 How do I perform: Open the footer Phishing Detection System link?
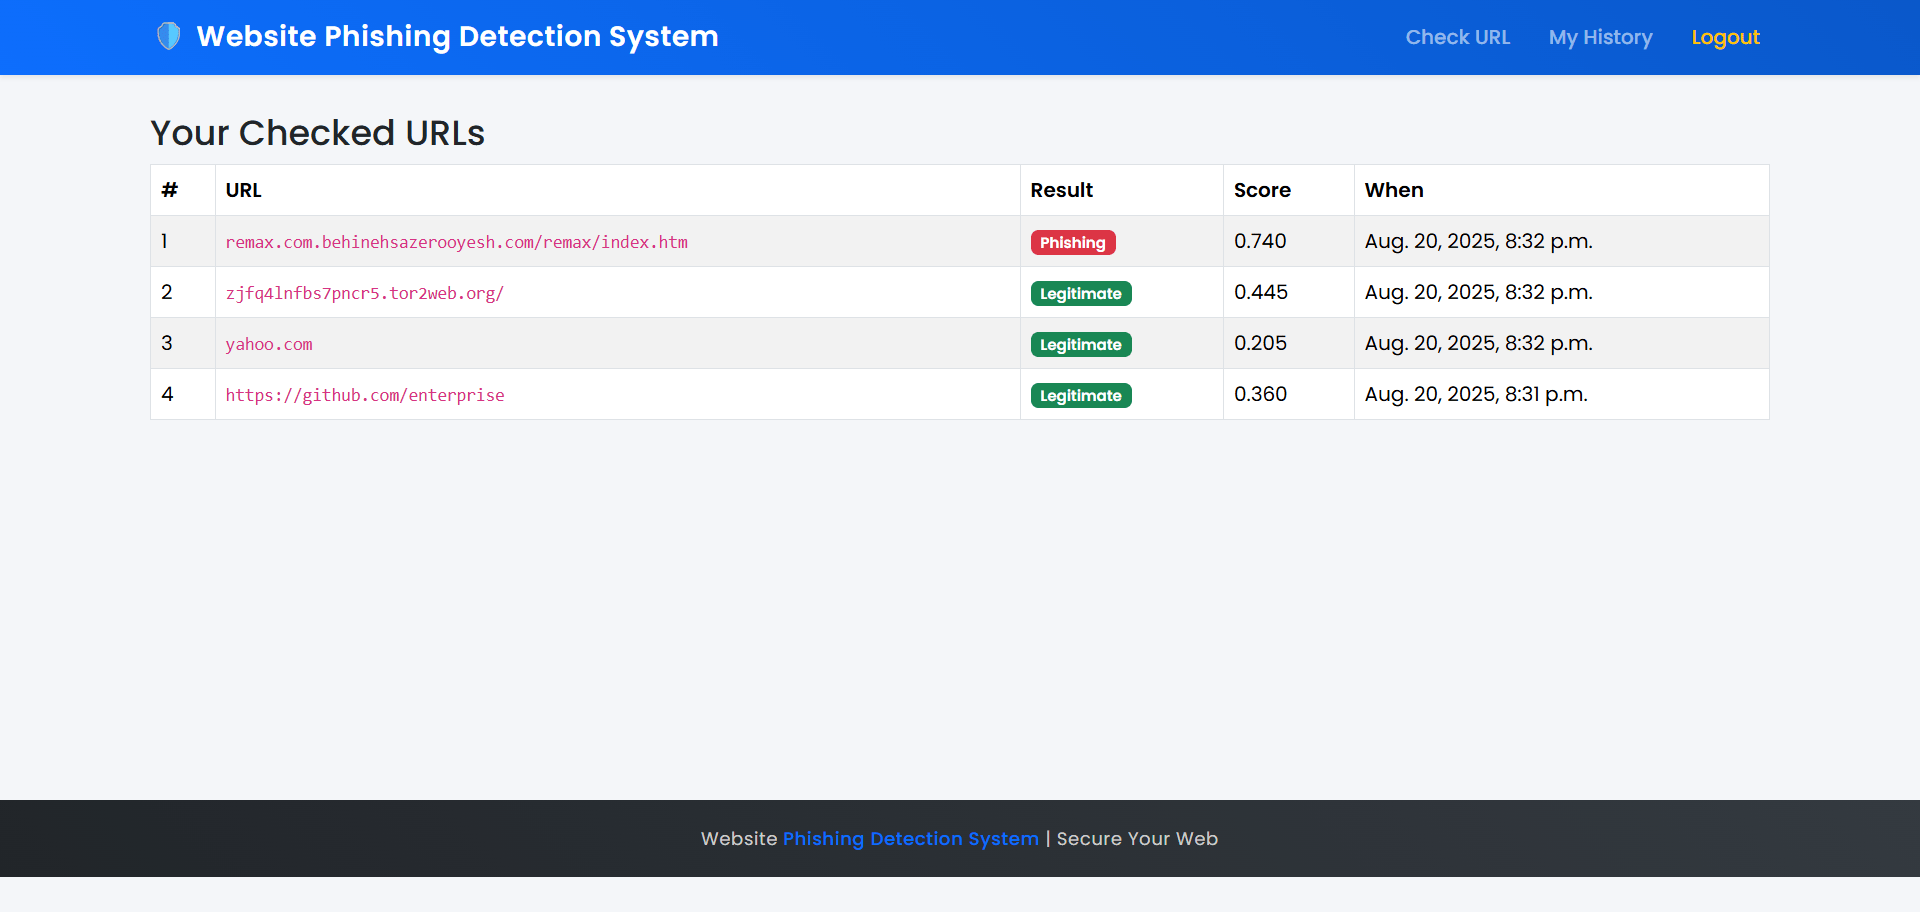pos(910,838)
